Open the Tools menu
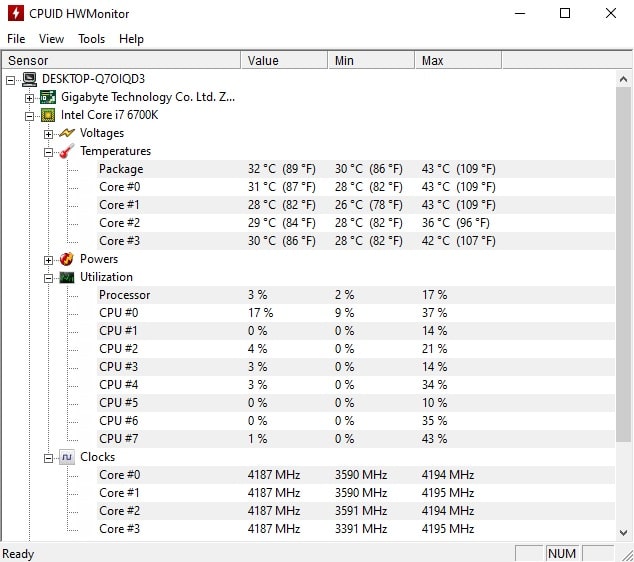Viewport: 634px width, 562px height. pyautogui.click(x=91, y=39)
